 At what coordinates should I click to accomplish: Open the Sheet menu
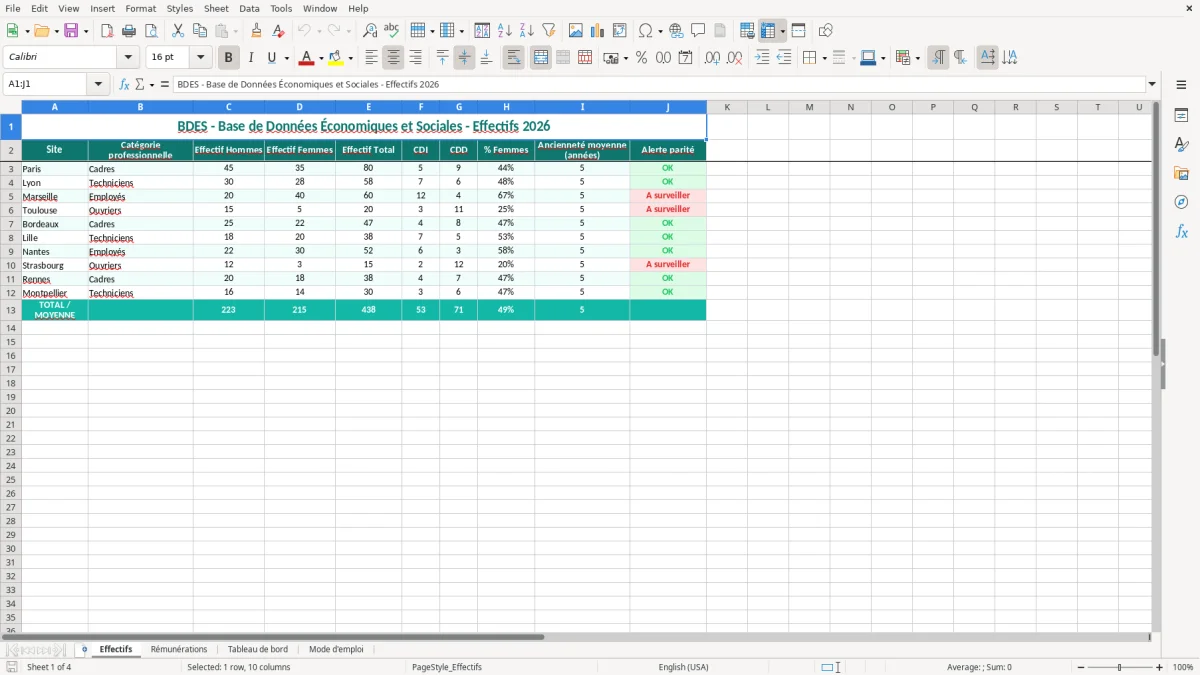216,8
